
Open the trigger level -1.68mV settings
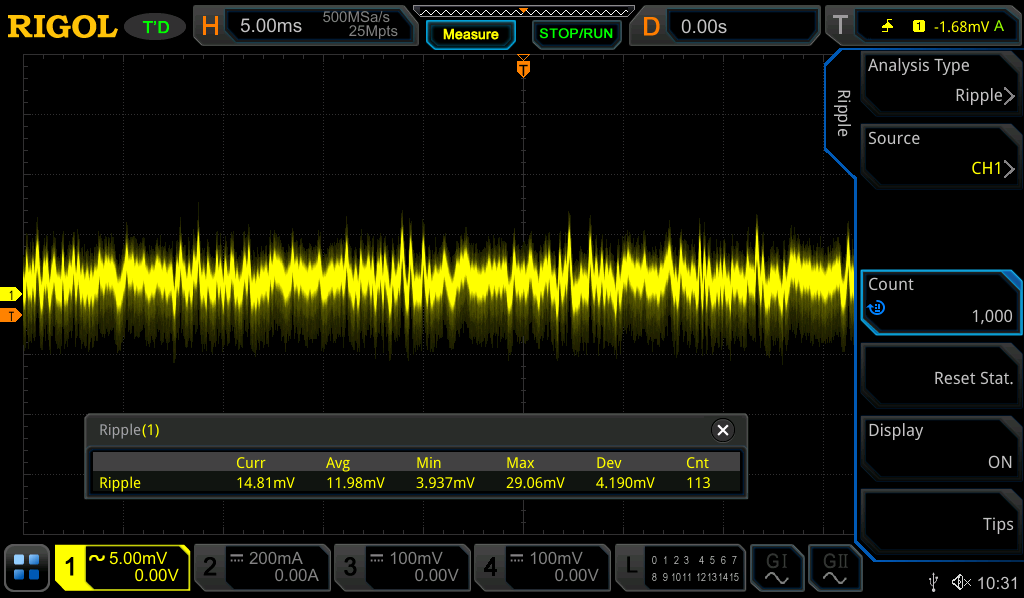(x=938, y=25)
